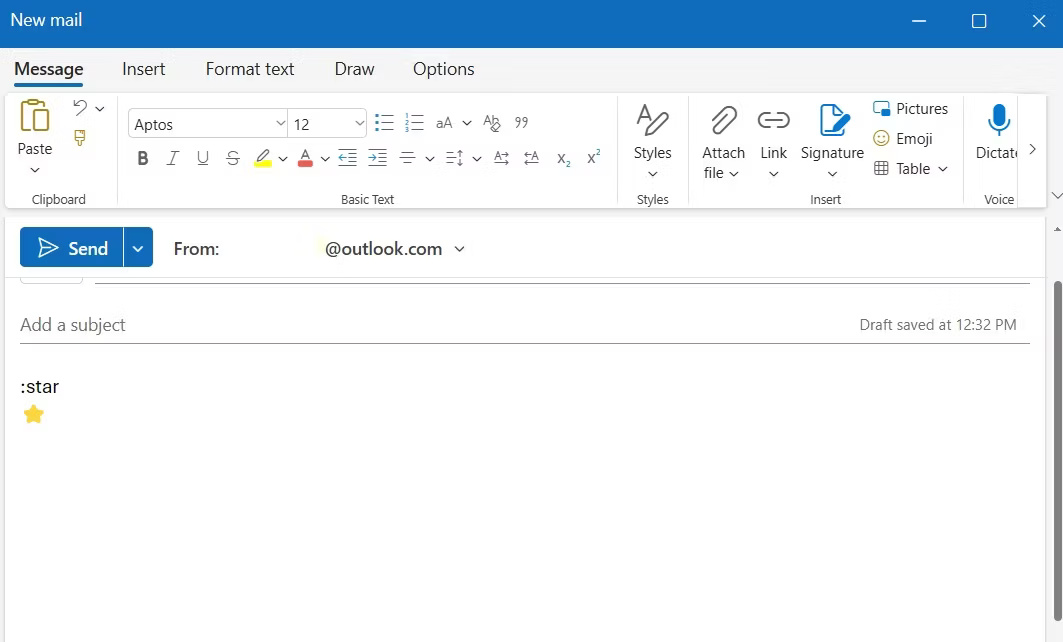This screenshot has height=642, width=1063.
Task: Open the Draw tab
Action: coord(355,69)
